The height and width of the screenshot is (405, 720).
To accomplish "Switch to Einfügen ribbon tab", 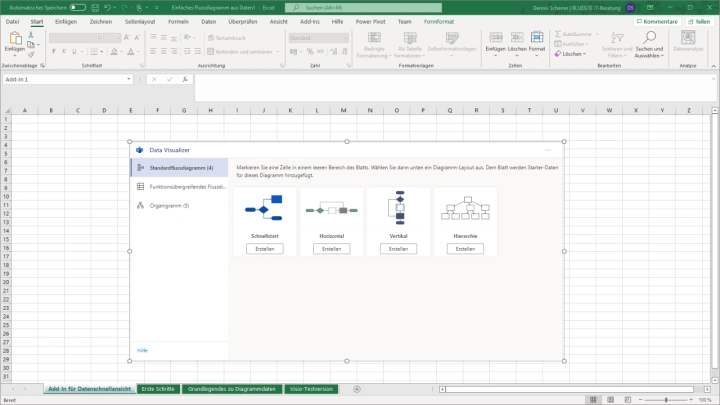I will pyautogui.click(x=66, y=22).
